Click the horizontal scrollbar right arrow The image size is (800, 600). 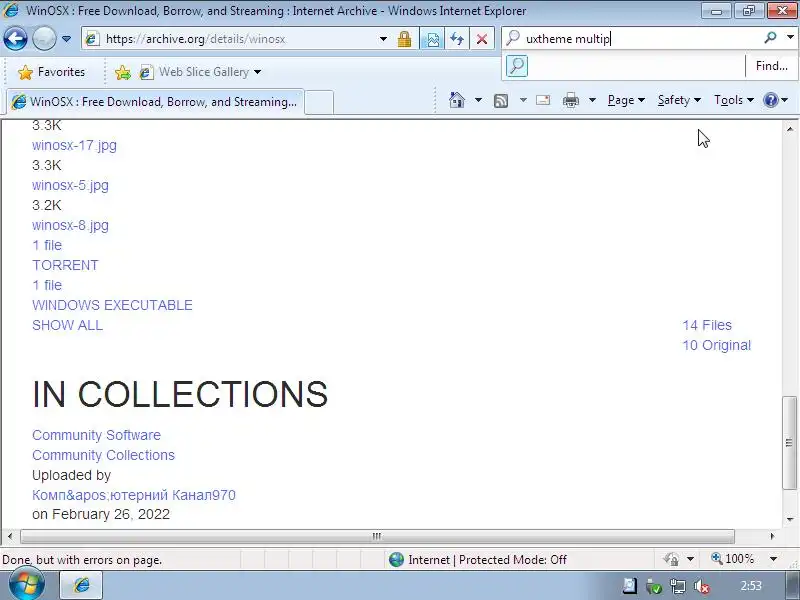click(772, 536)
